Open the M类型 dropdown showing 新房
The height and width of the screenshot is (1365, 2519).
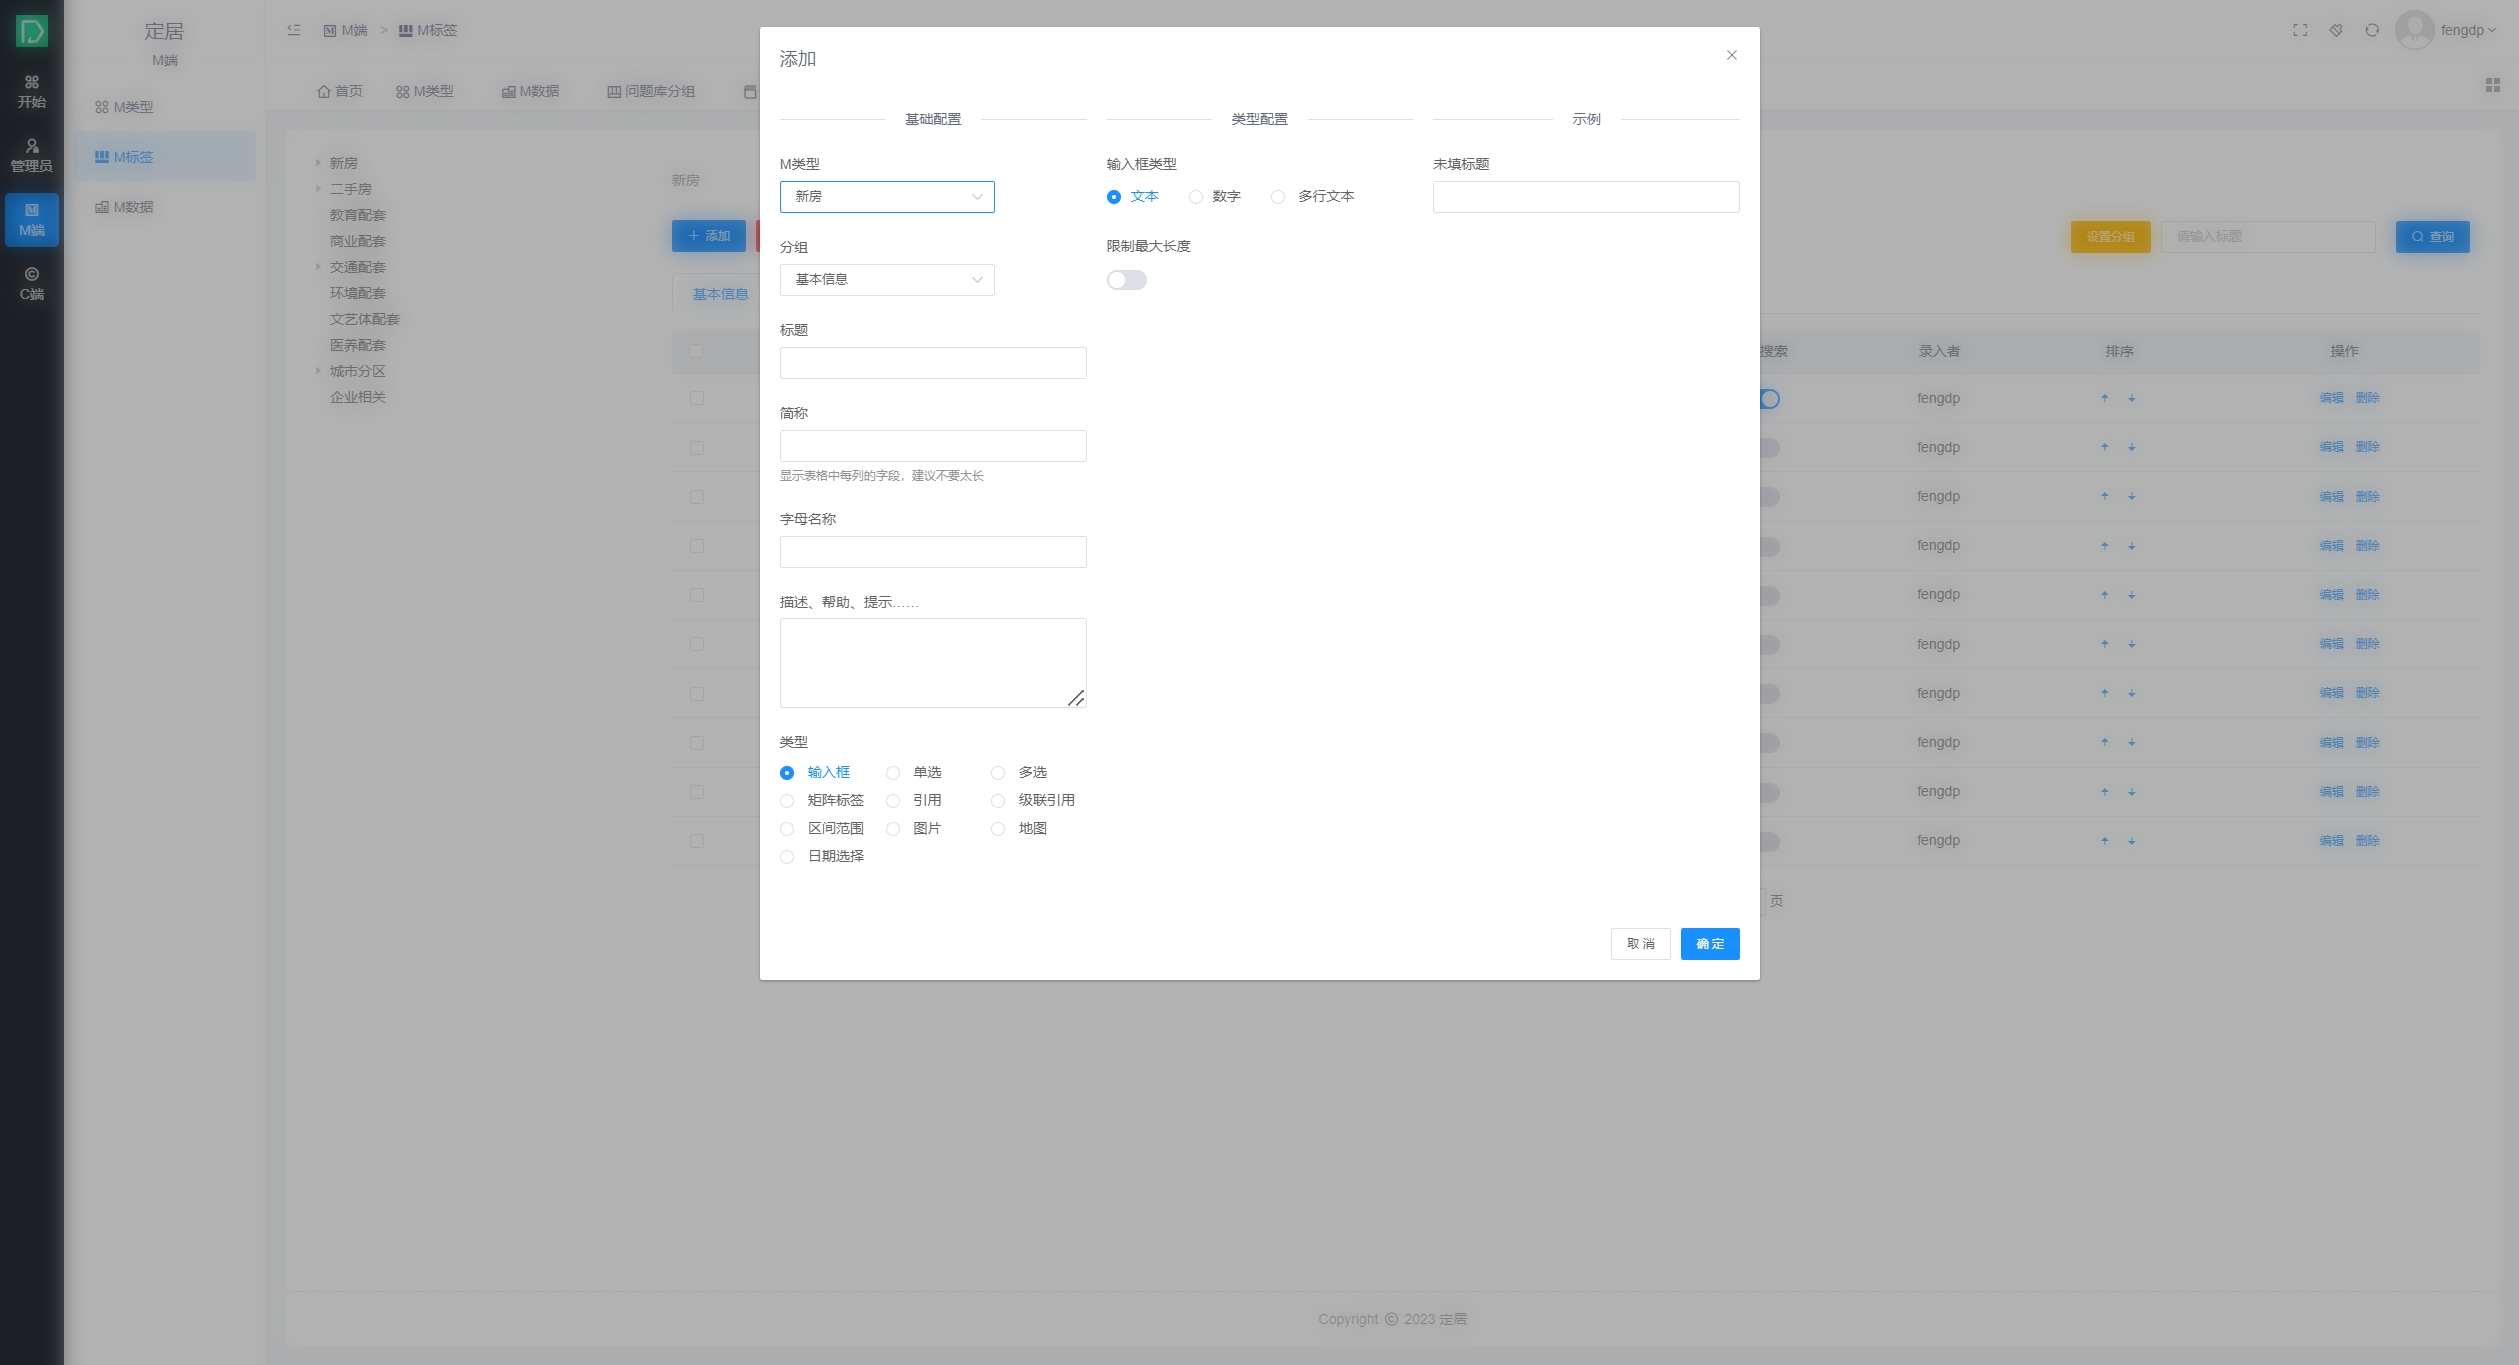click(887, 197)
